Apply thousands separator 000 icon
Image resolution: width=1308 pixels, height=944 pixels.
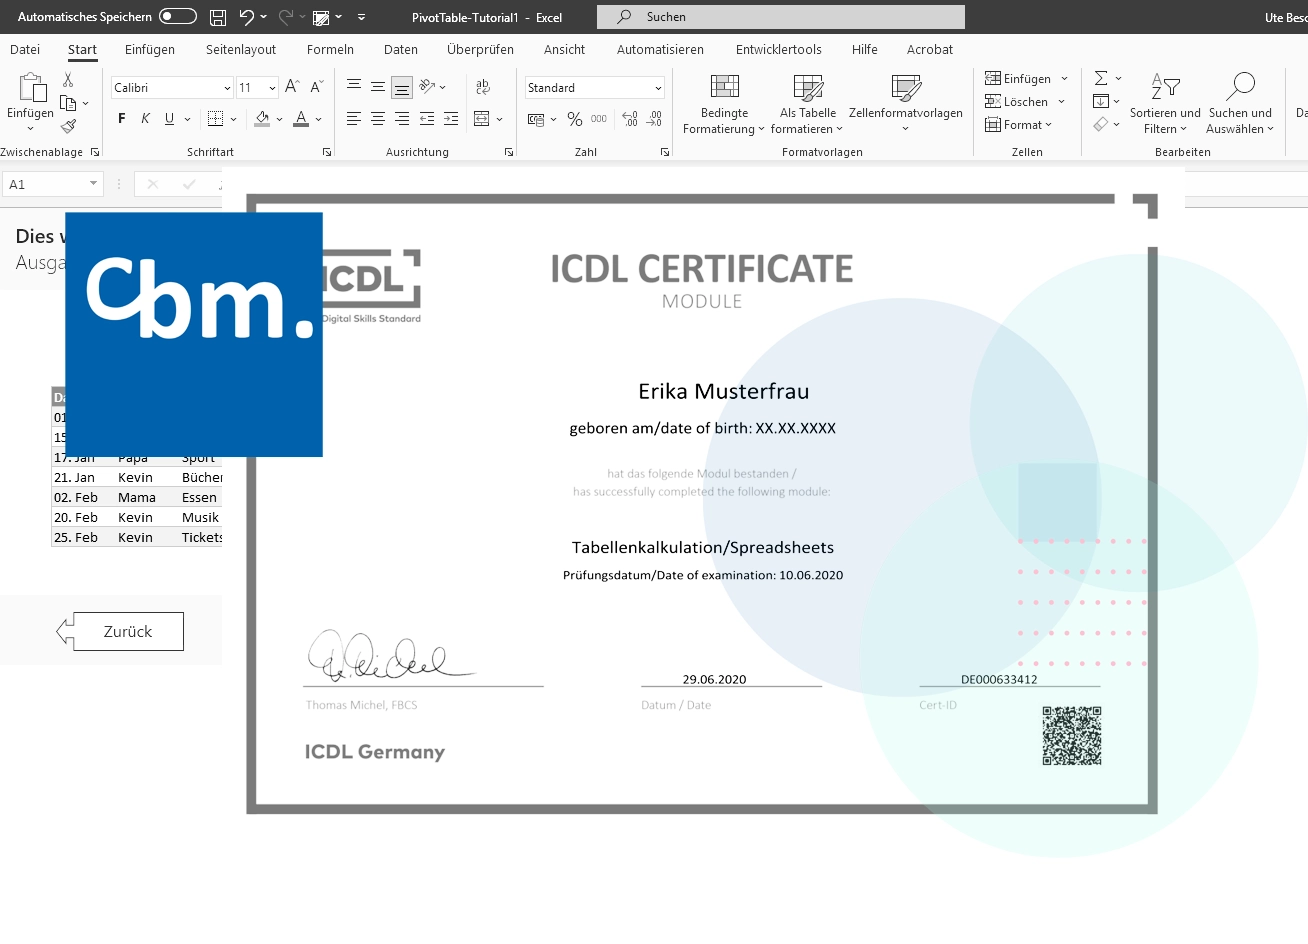(x=599, y=119)
